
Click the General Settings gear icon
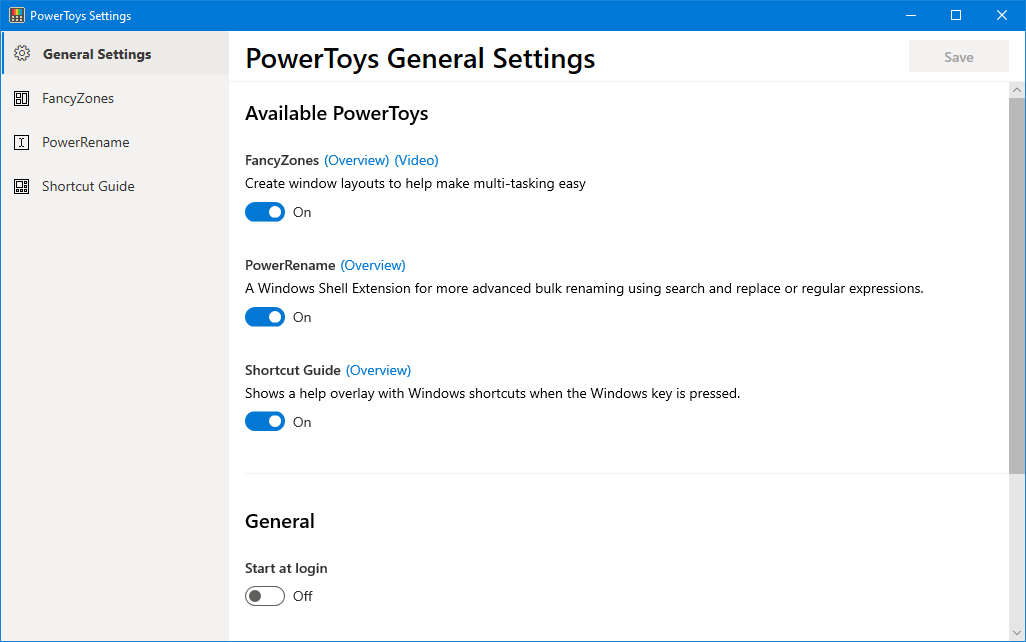click(x=22, y=54)
